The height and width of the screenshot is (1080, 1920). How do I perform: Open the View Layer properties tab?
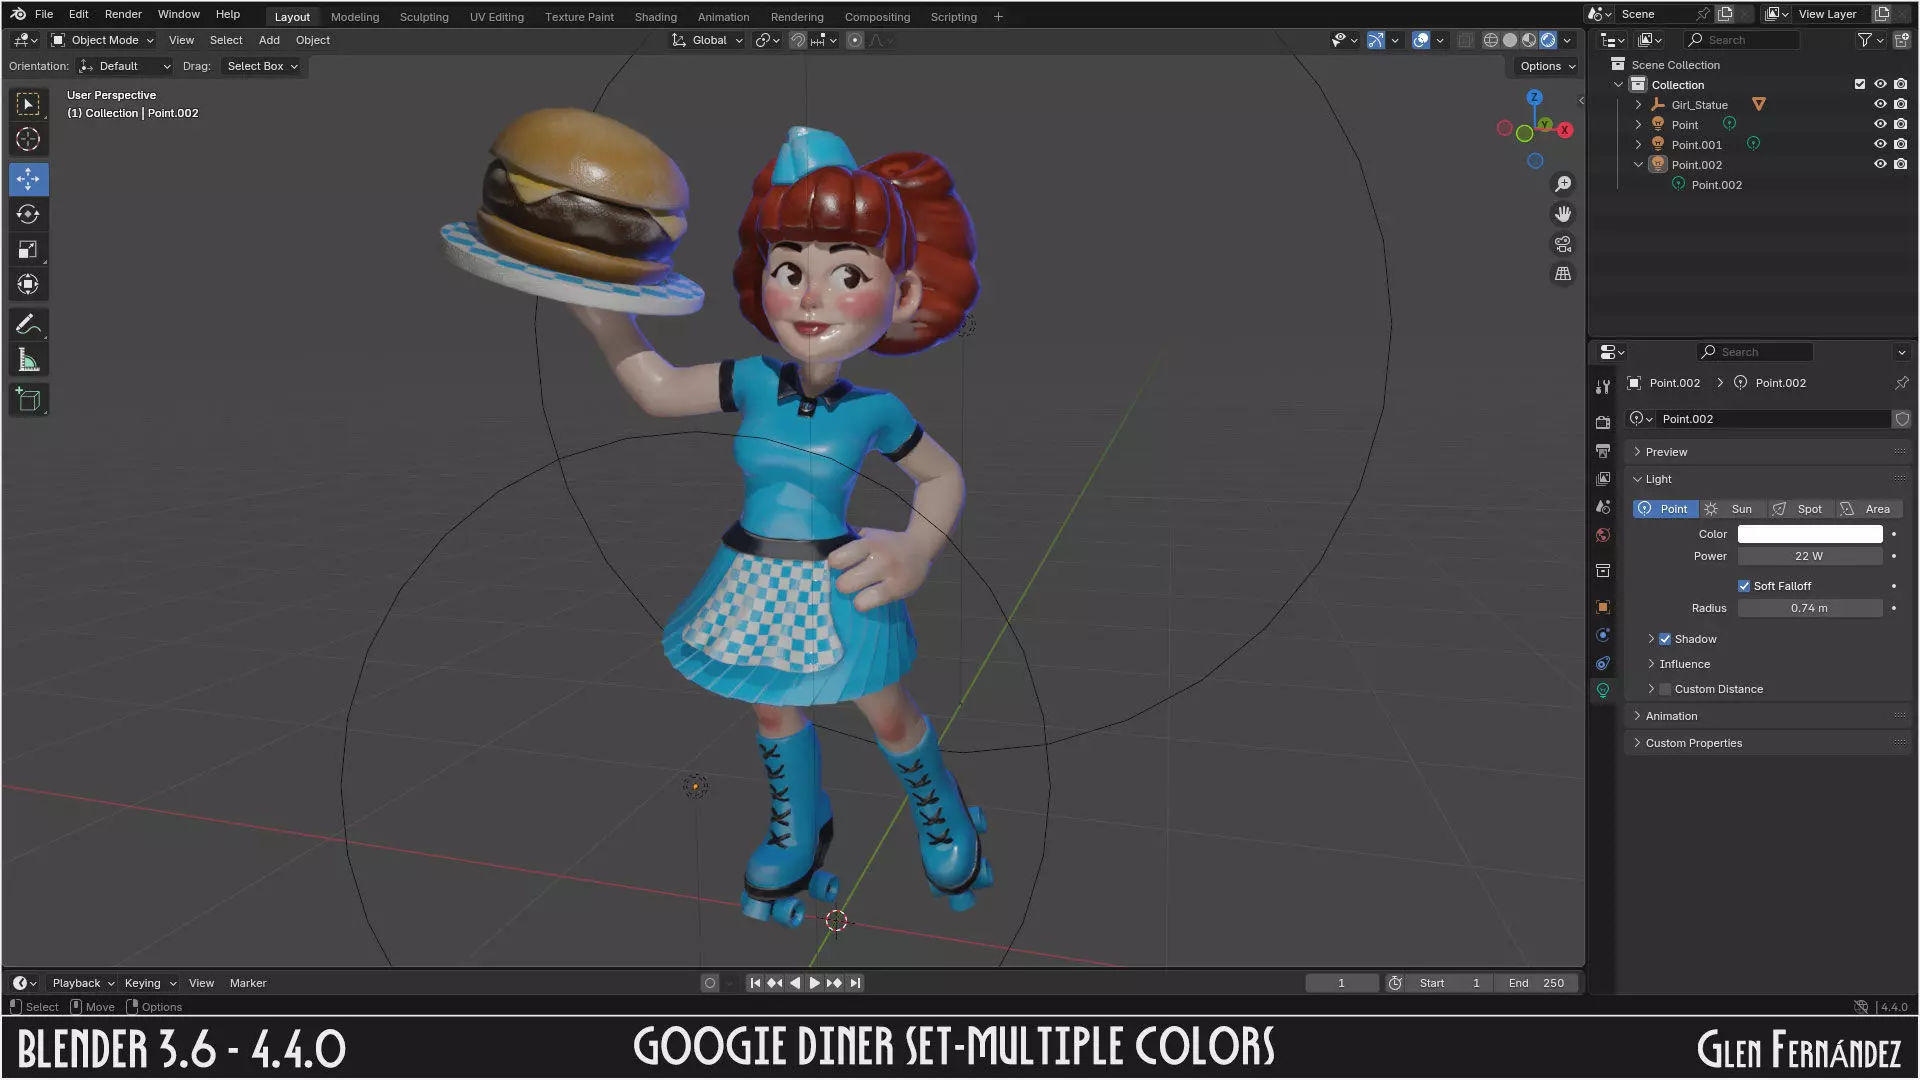1603,479
